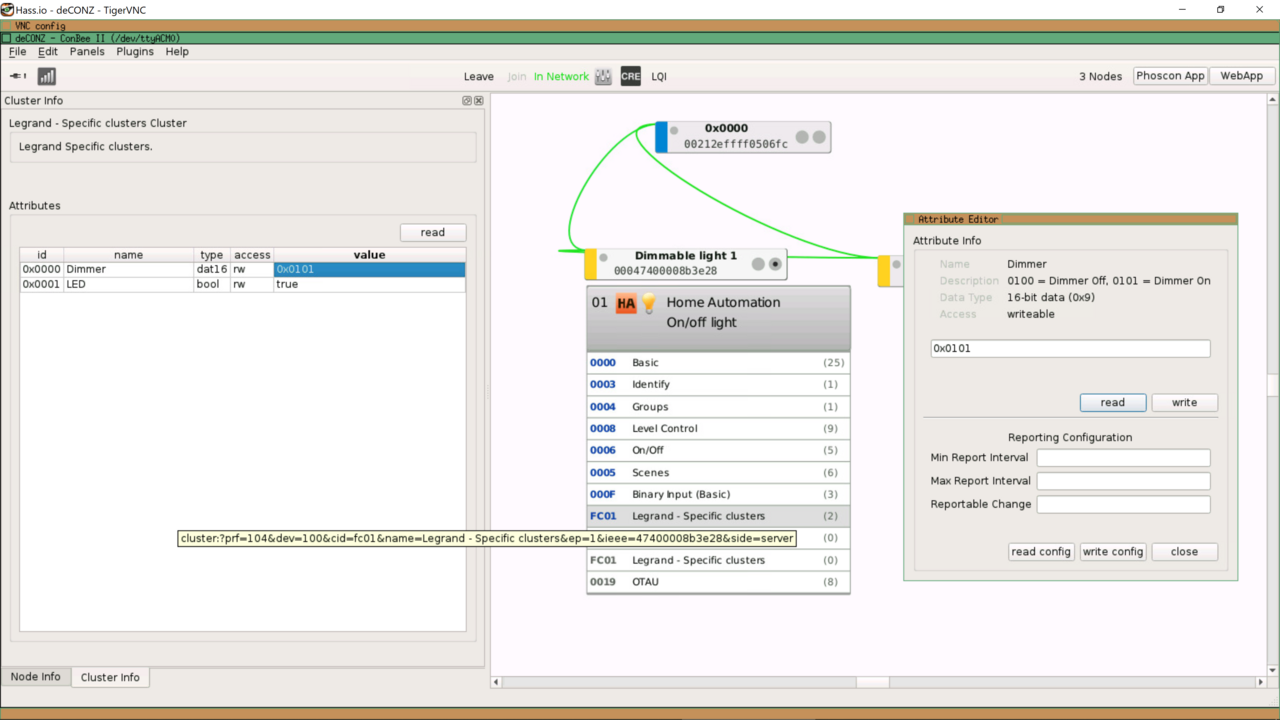Click the 0x0000 coordinator node title
This screenshot has width=1280, height=720.
[x=726, y=128]
